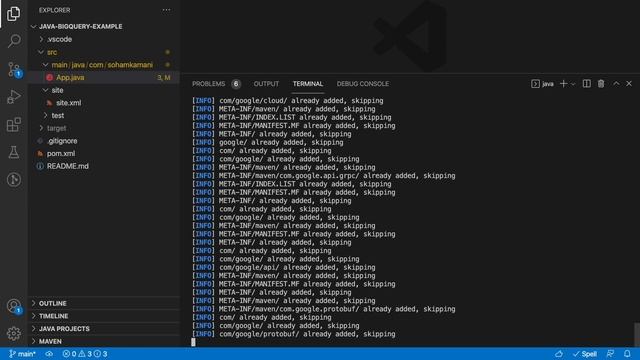Image resolution: width=640 pixels, height=360 pixels.
Task: Expand the Timeline section
Action: pos(104,316)
